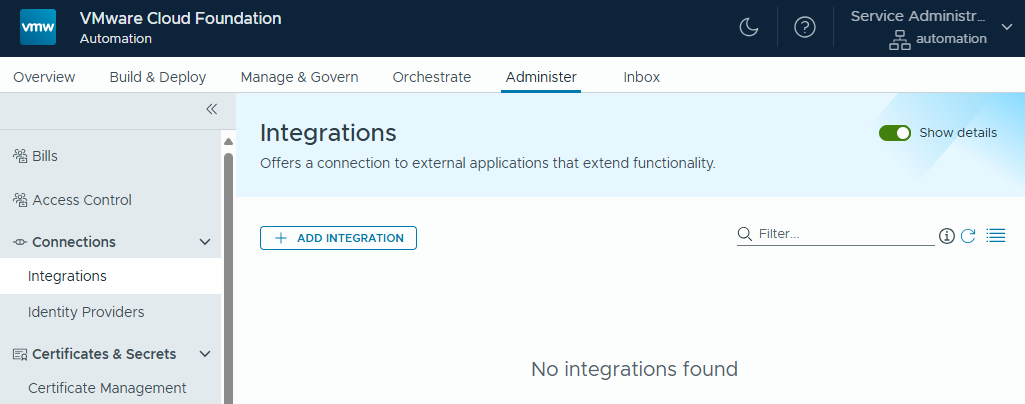Click the magnifier icon in filter
The image size is (1025, 404).
[x=744, y=234]
